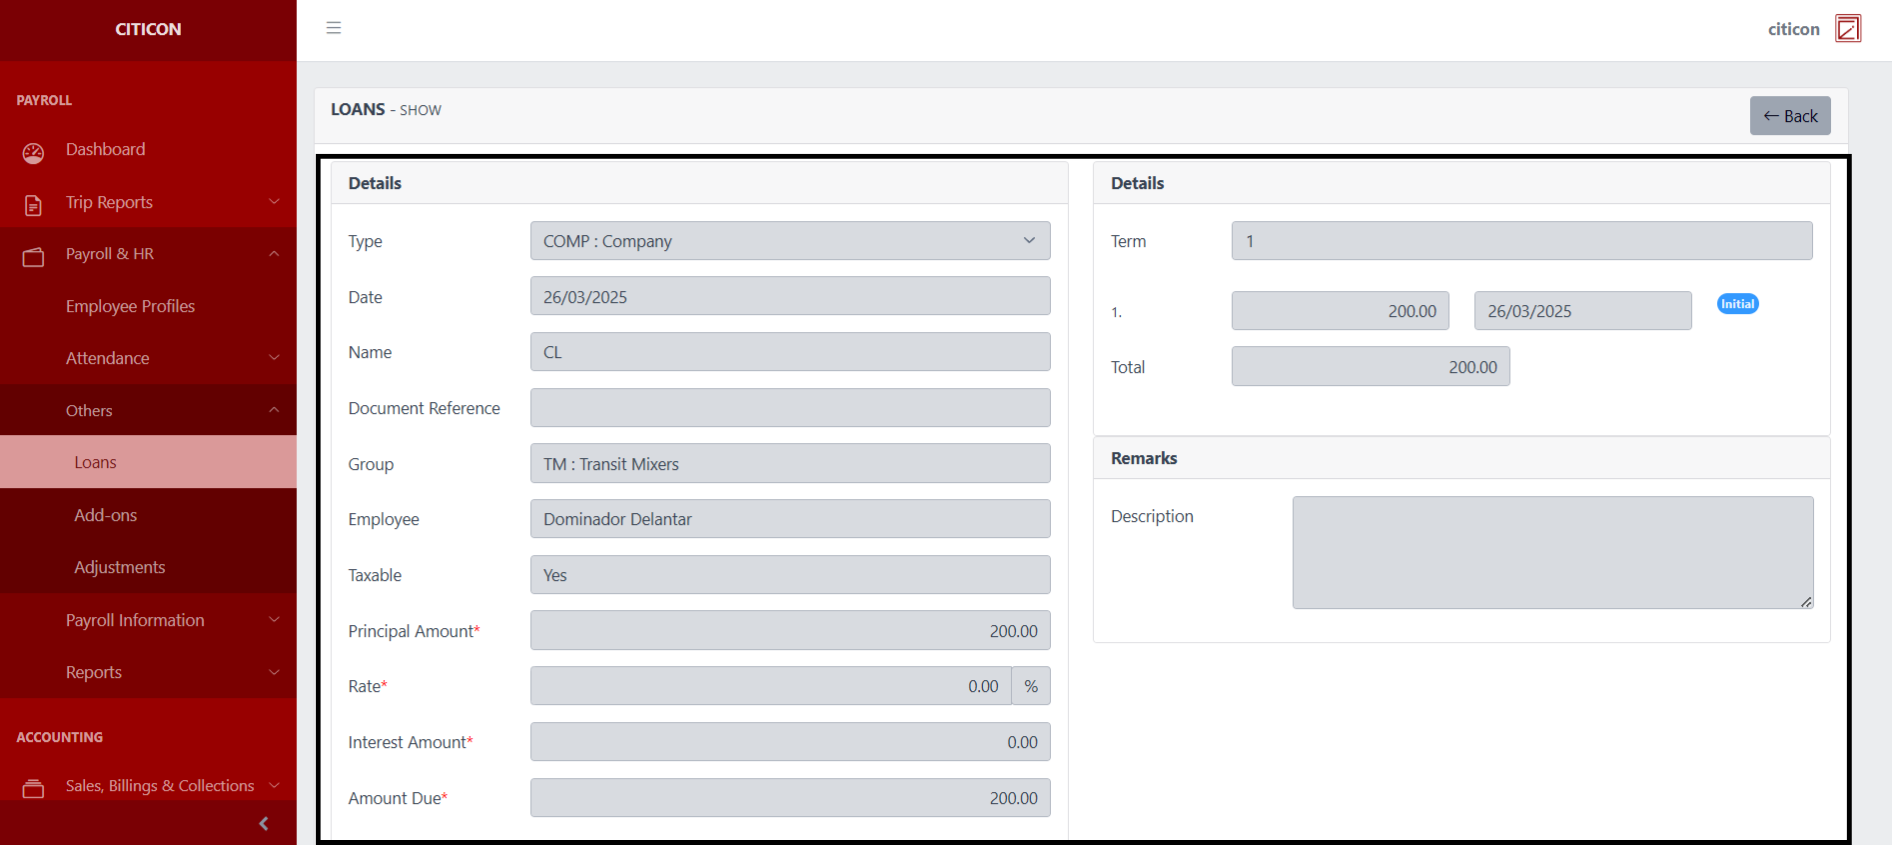Go to Adjustments in the sidebar
This screenshot has height=845, width=1892.
tap(120, 567)
